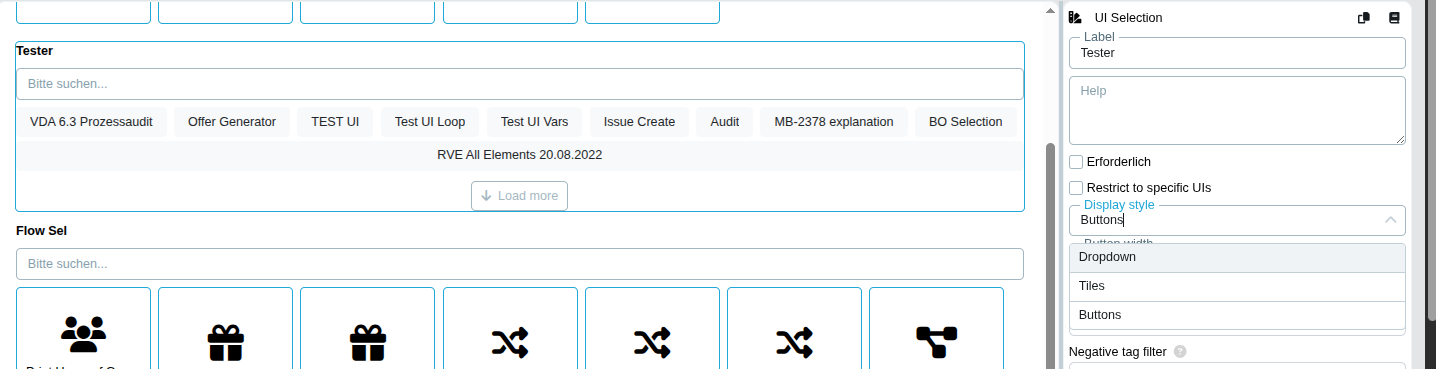The image size is (1436, 369).
Task: Click the Tester section heading
Action: click(35, 50)
